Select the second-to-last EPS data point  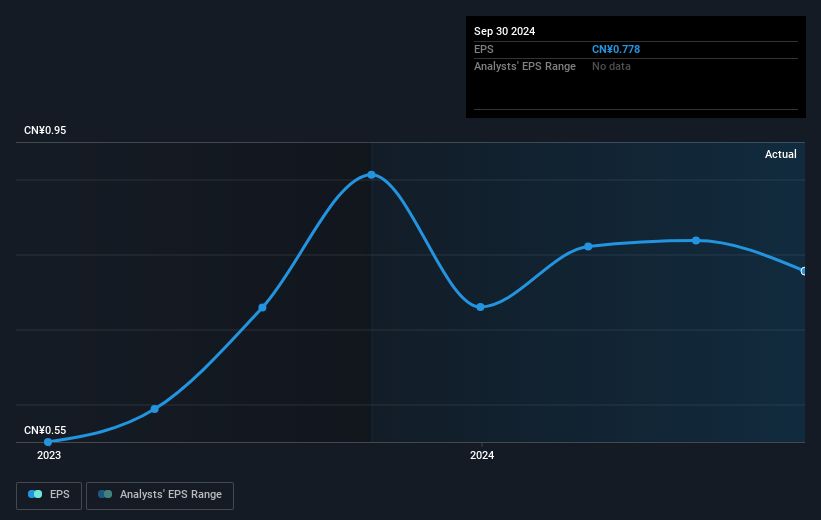(696, 241)
